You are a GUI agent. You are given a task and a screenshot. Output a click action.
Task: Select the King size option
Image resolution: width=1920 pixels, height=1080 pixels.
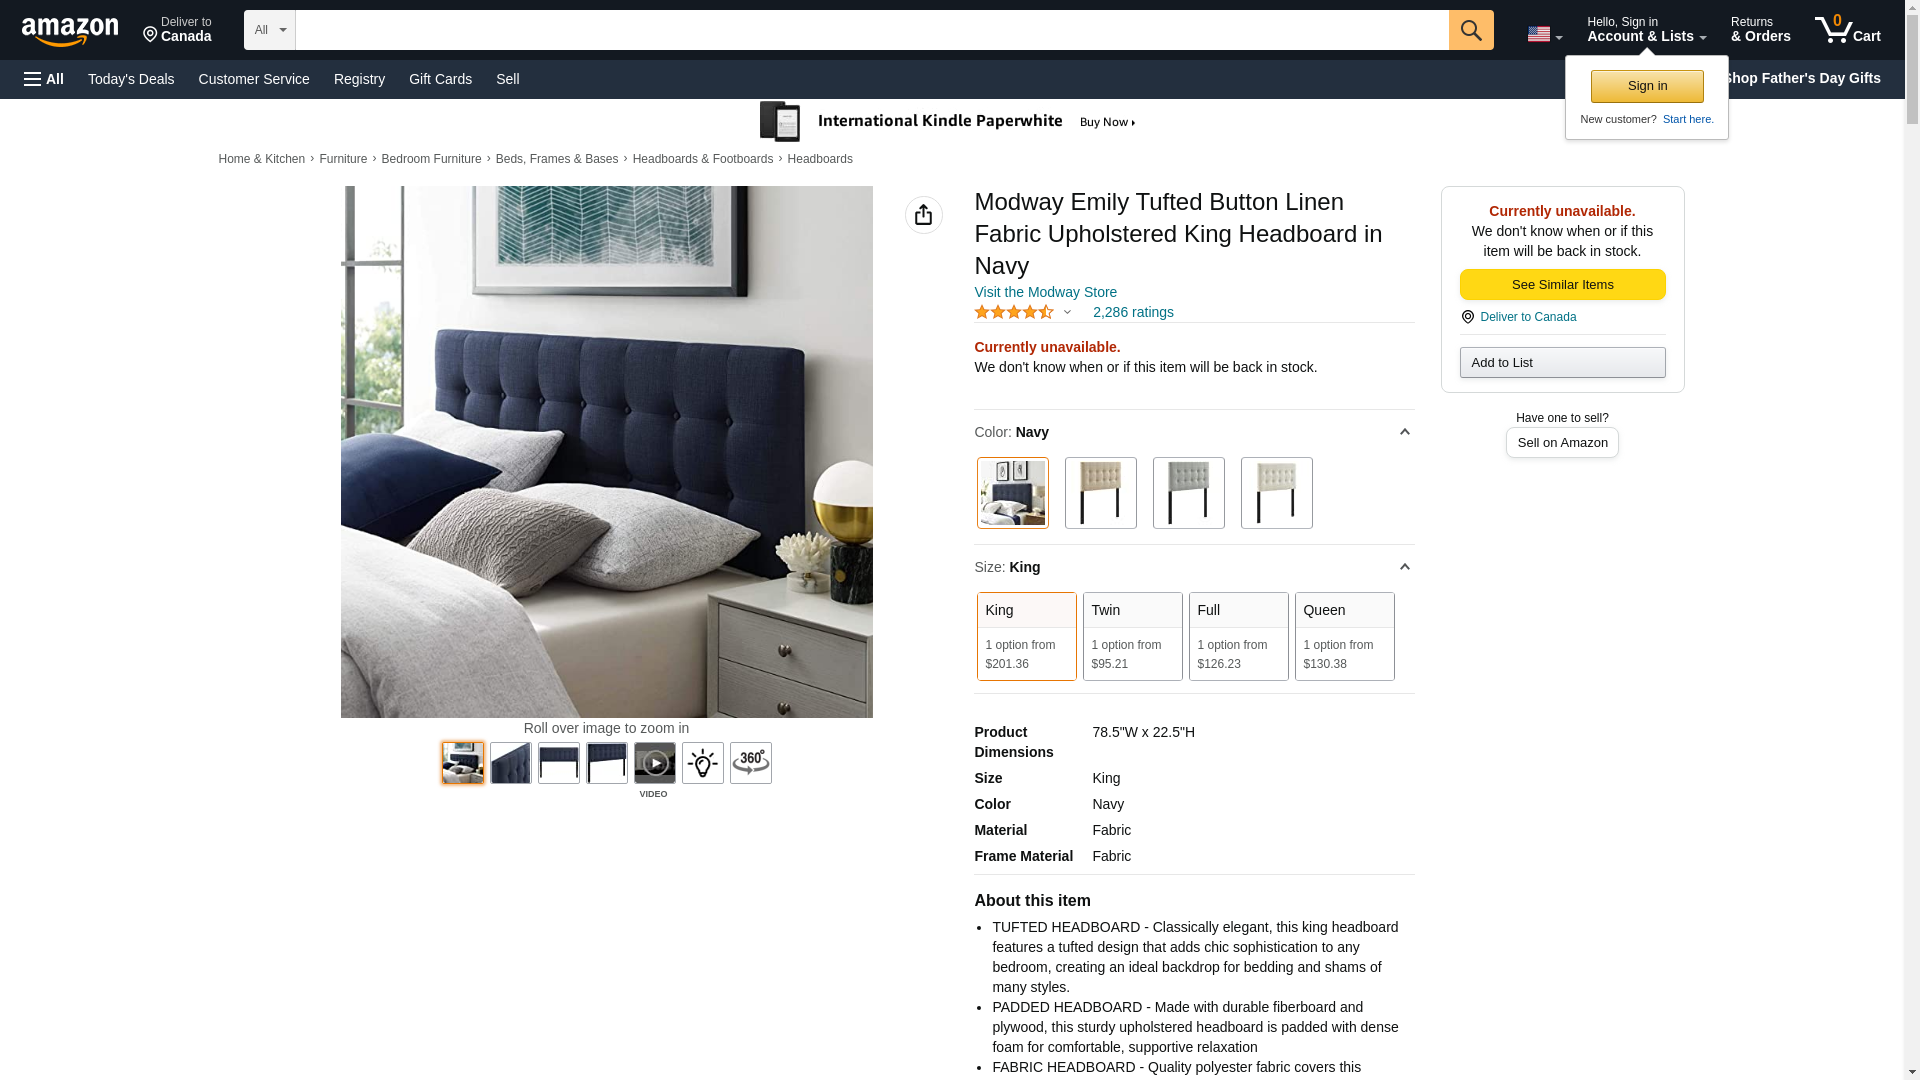[x=1027, y=636]
